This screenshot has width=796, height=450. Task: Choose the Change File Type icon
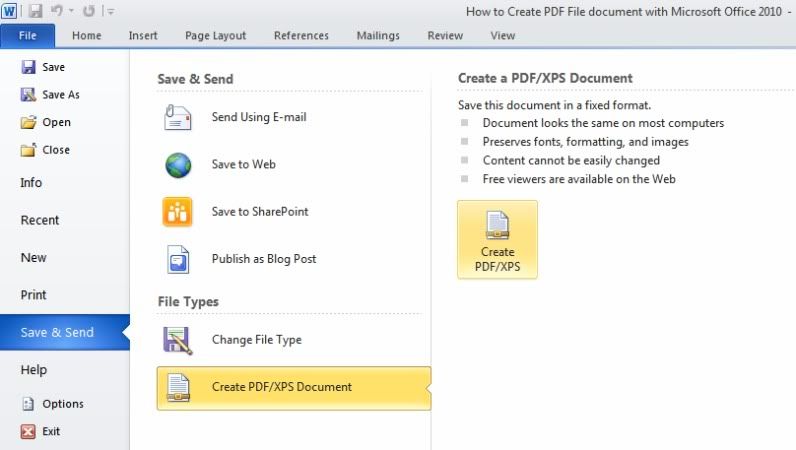[178, 340]
